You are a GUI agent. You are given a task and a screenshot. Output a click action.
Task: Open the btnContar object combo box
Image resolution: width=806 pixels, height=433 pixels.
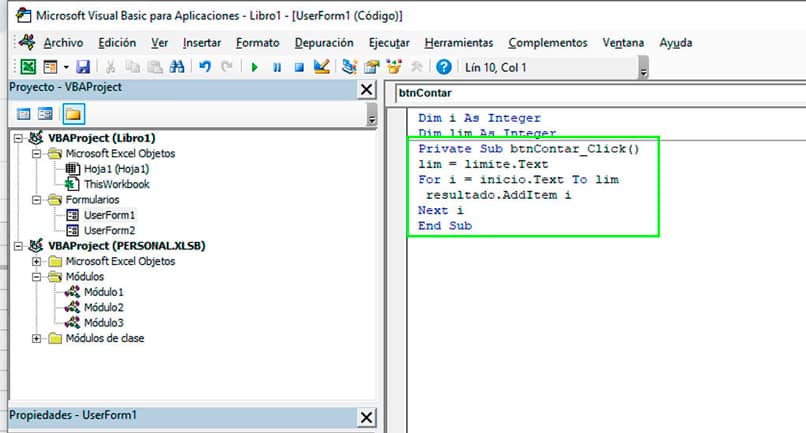(599, 93)
